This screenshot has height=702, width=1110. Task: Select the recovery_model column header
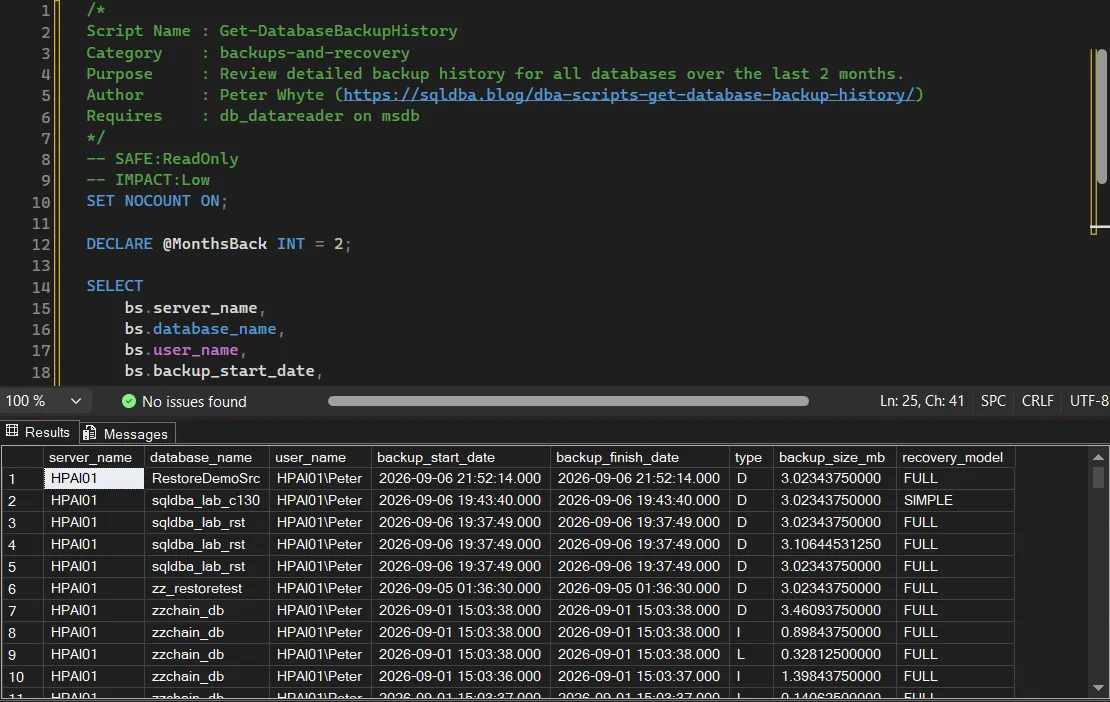[x=955, y=457]
